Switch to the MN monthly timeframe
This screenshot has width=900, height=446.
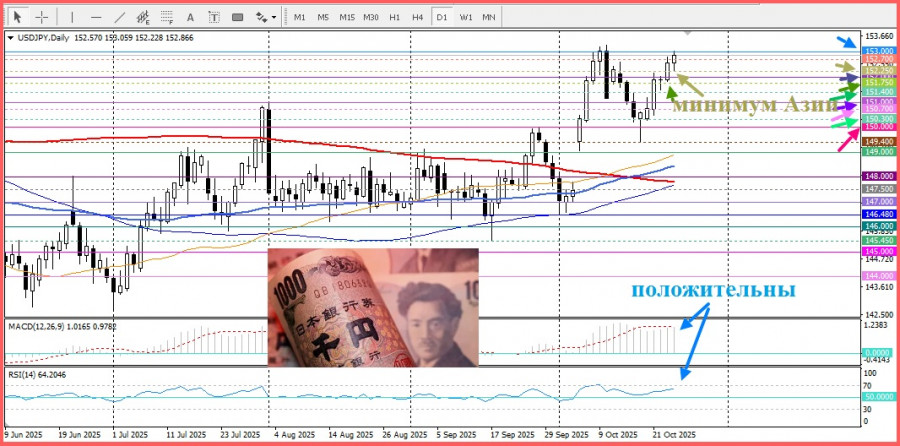tap(489, 17)
